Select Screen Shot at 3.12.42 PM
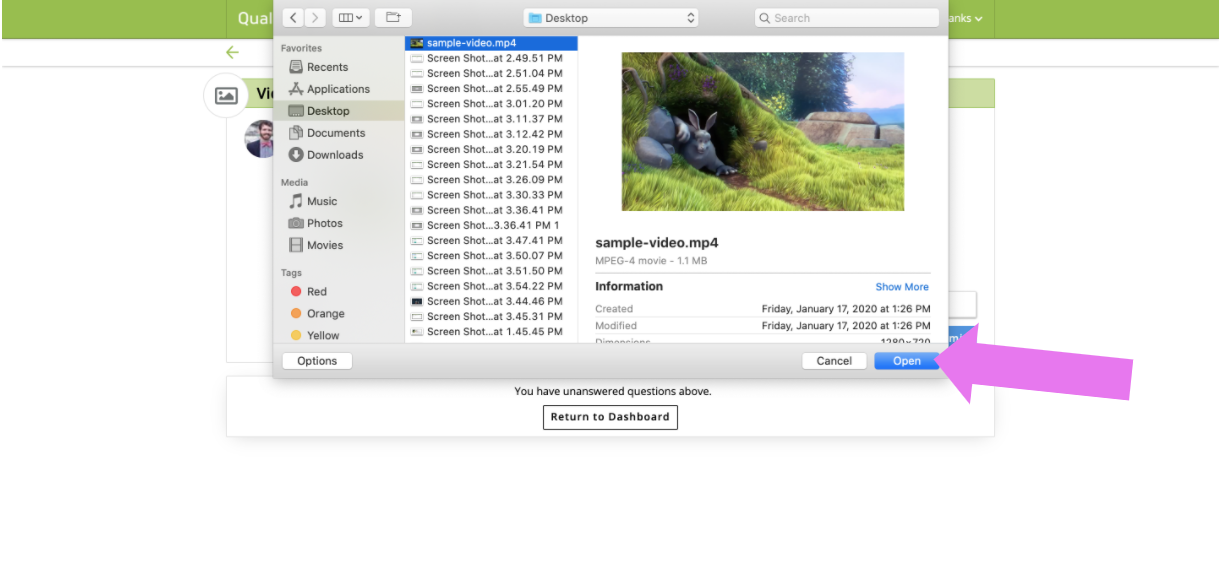The image size is (1220, 588). (x=491, y=134)
